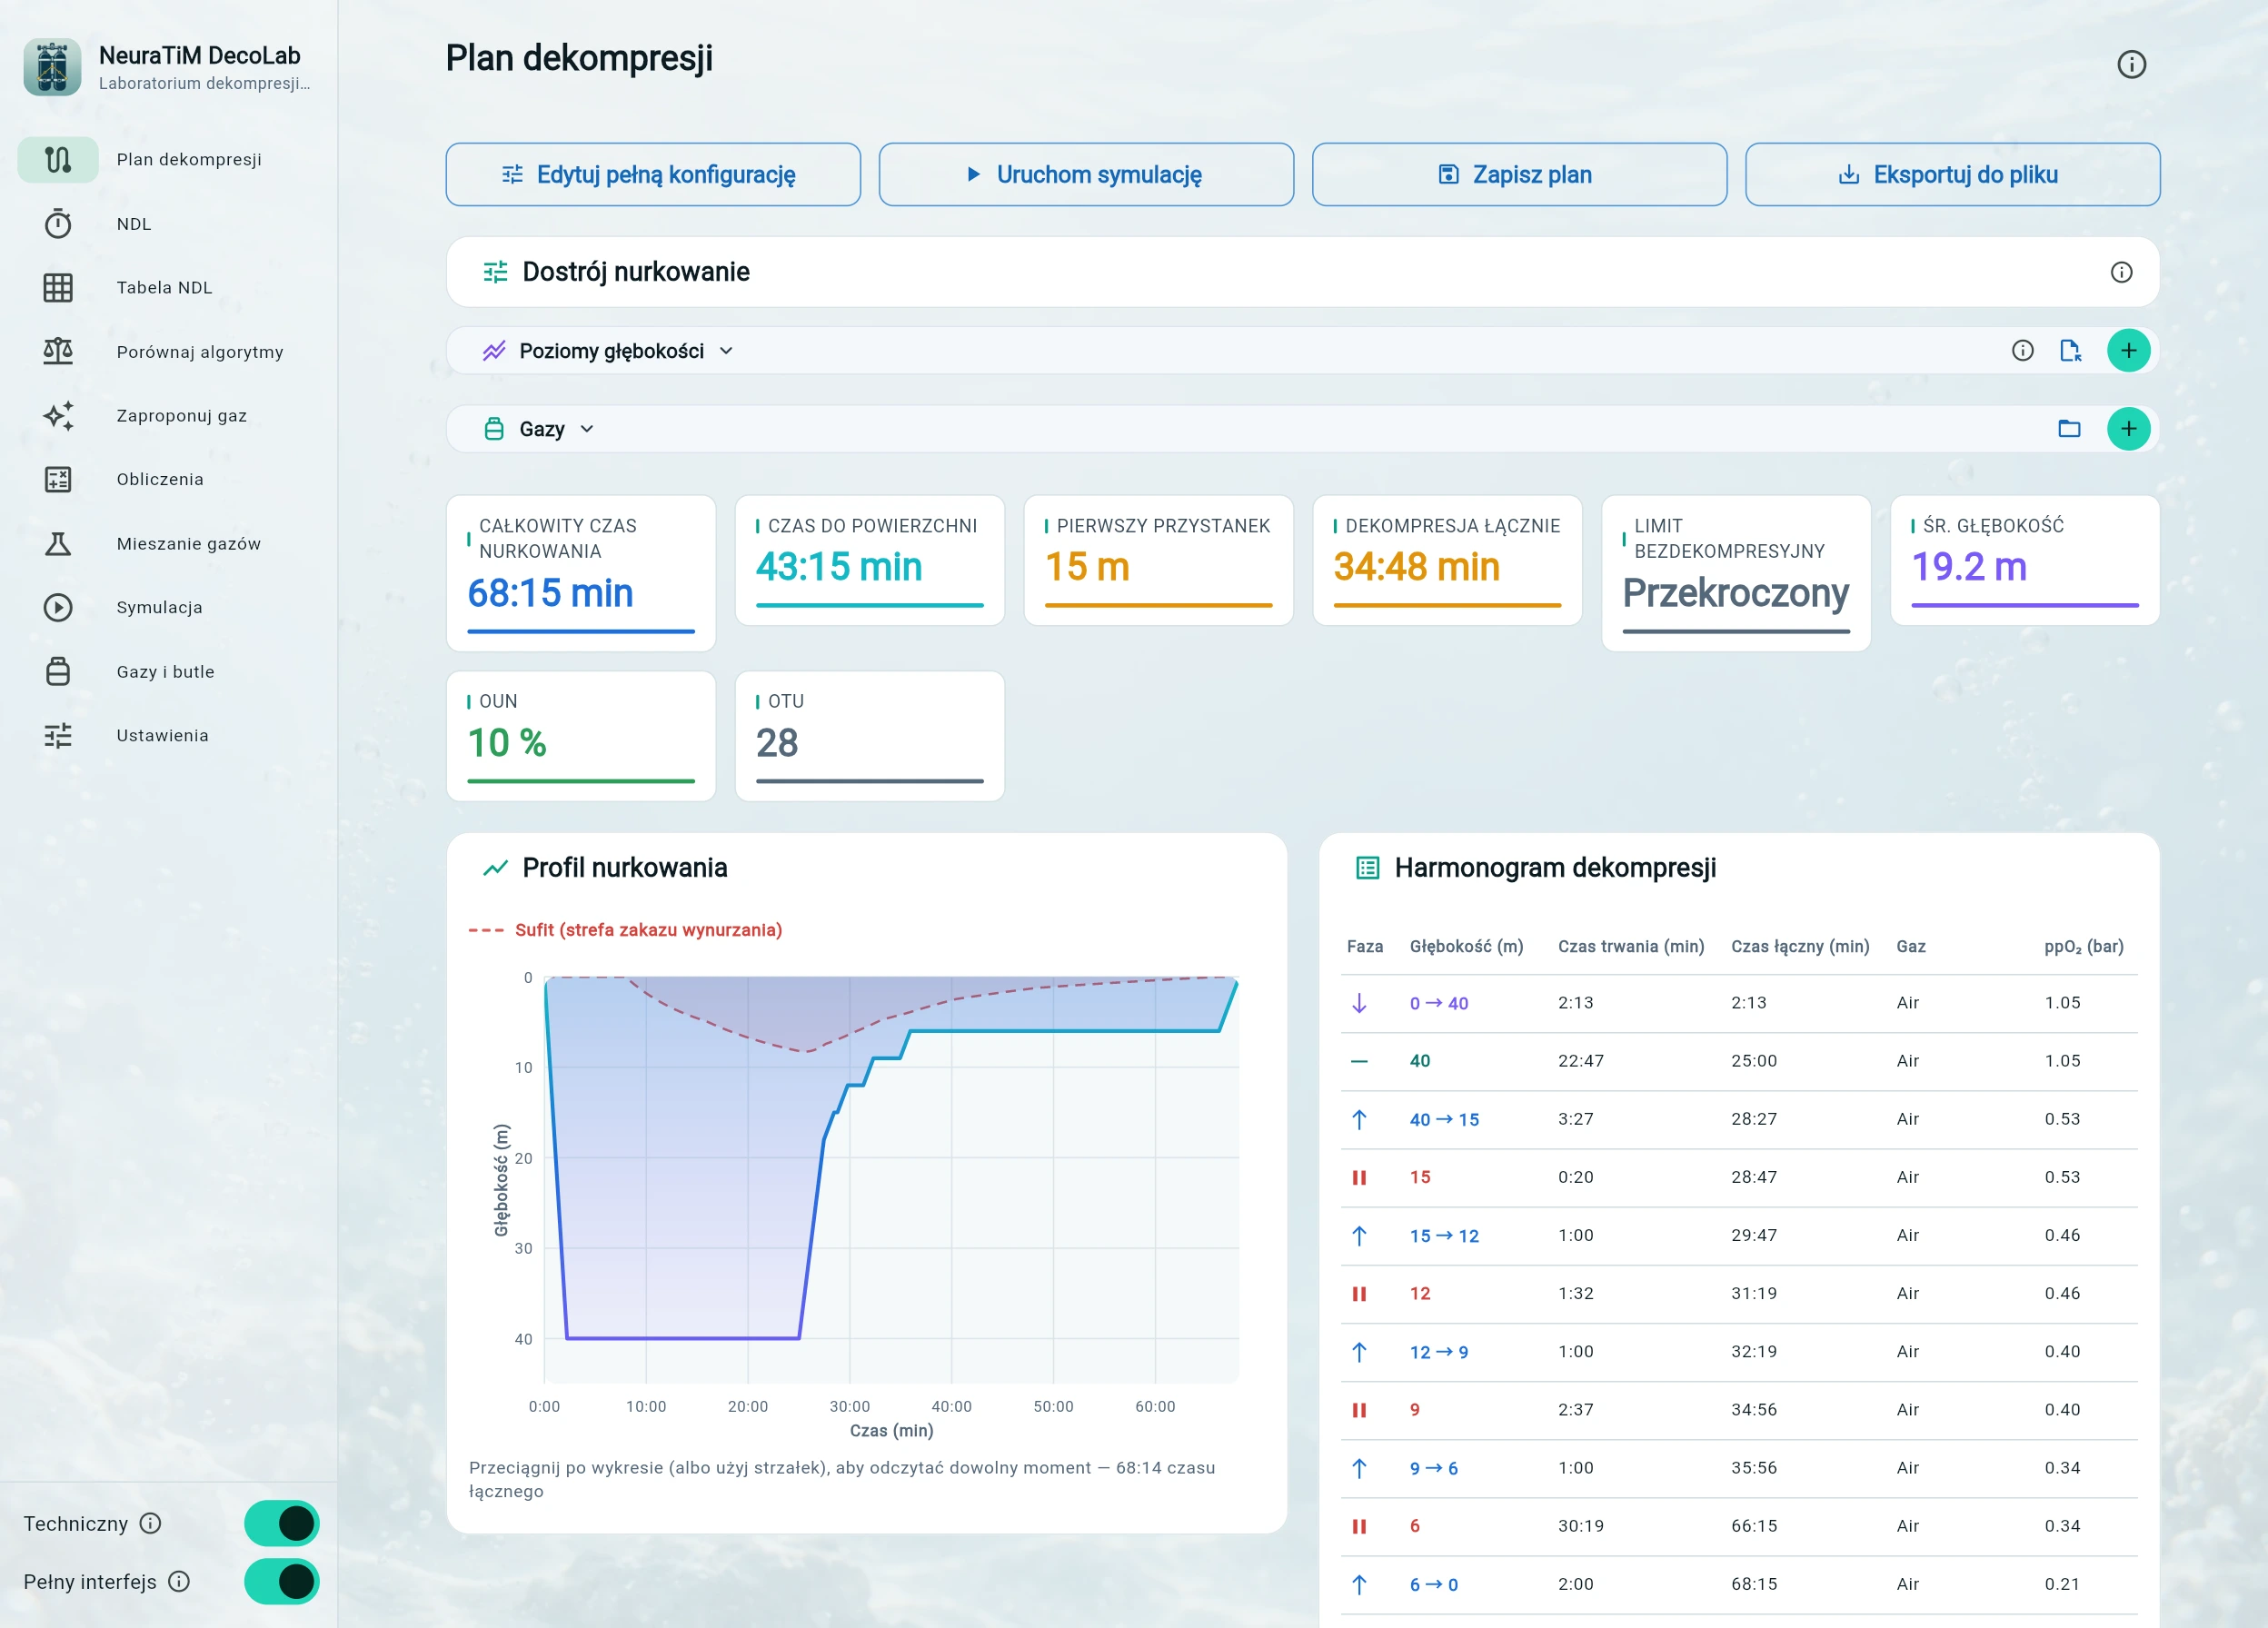Open the NDL timer icon in sidebar
The image size is (2268, 1628).
pos(58,223)
